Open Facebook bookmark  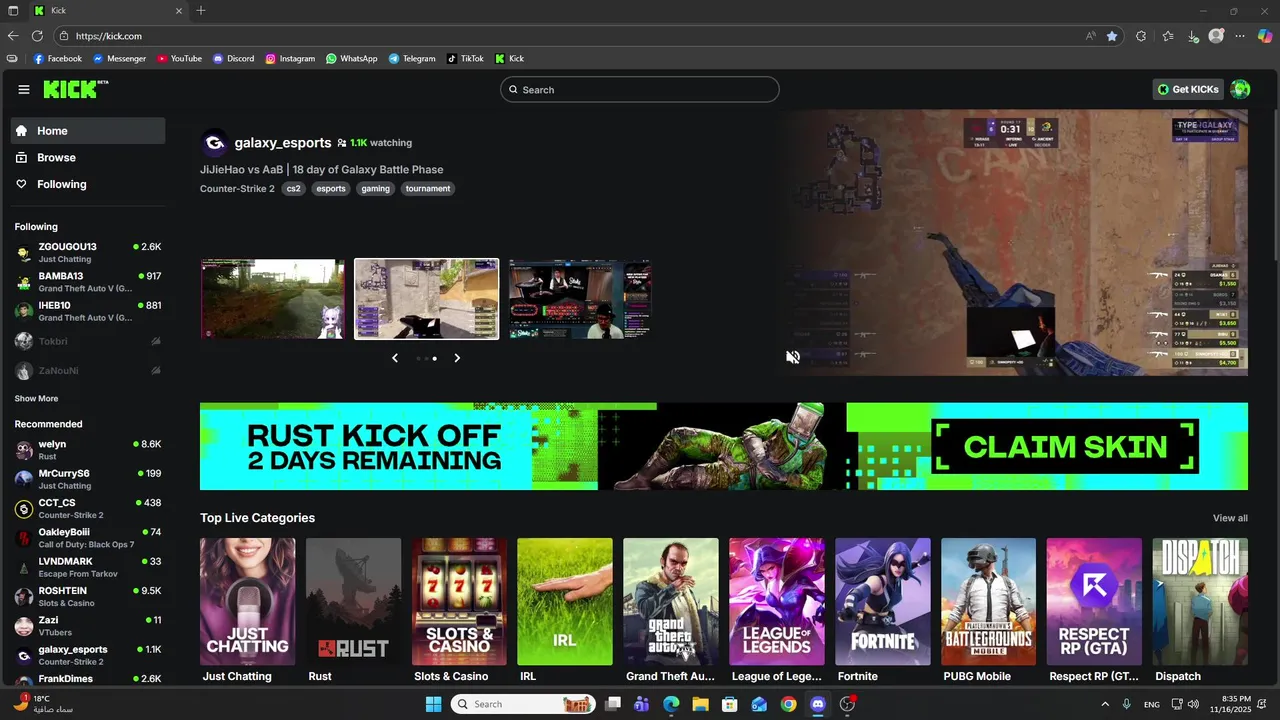point(58,59)
